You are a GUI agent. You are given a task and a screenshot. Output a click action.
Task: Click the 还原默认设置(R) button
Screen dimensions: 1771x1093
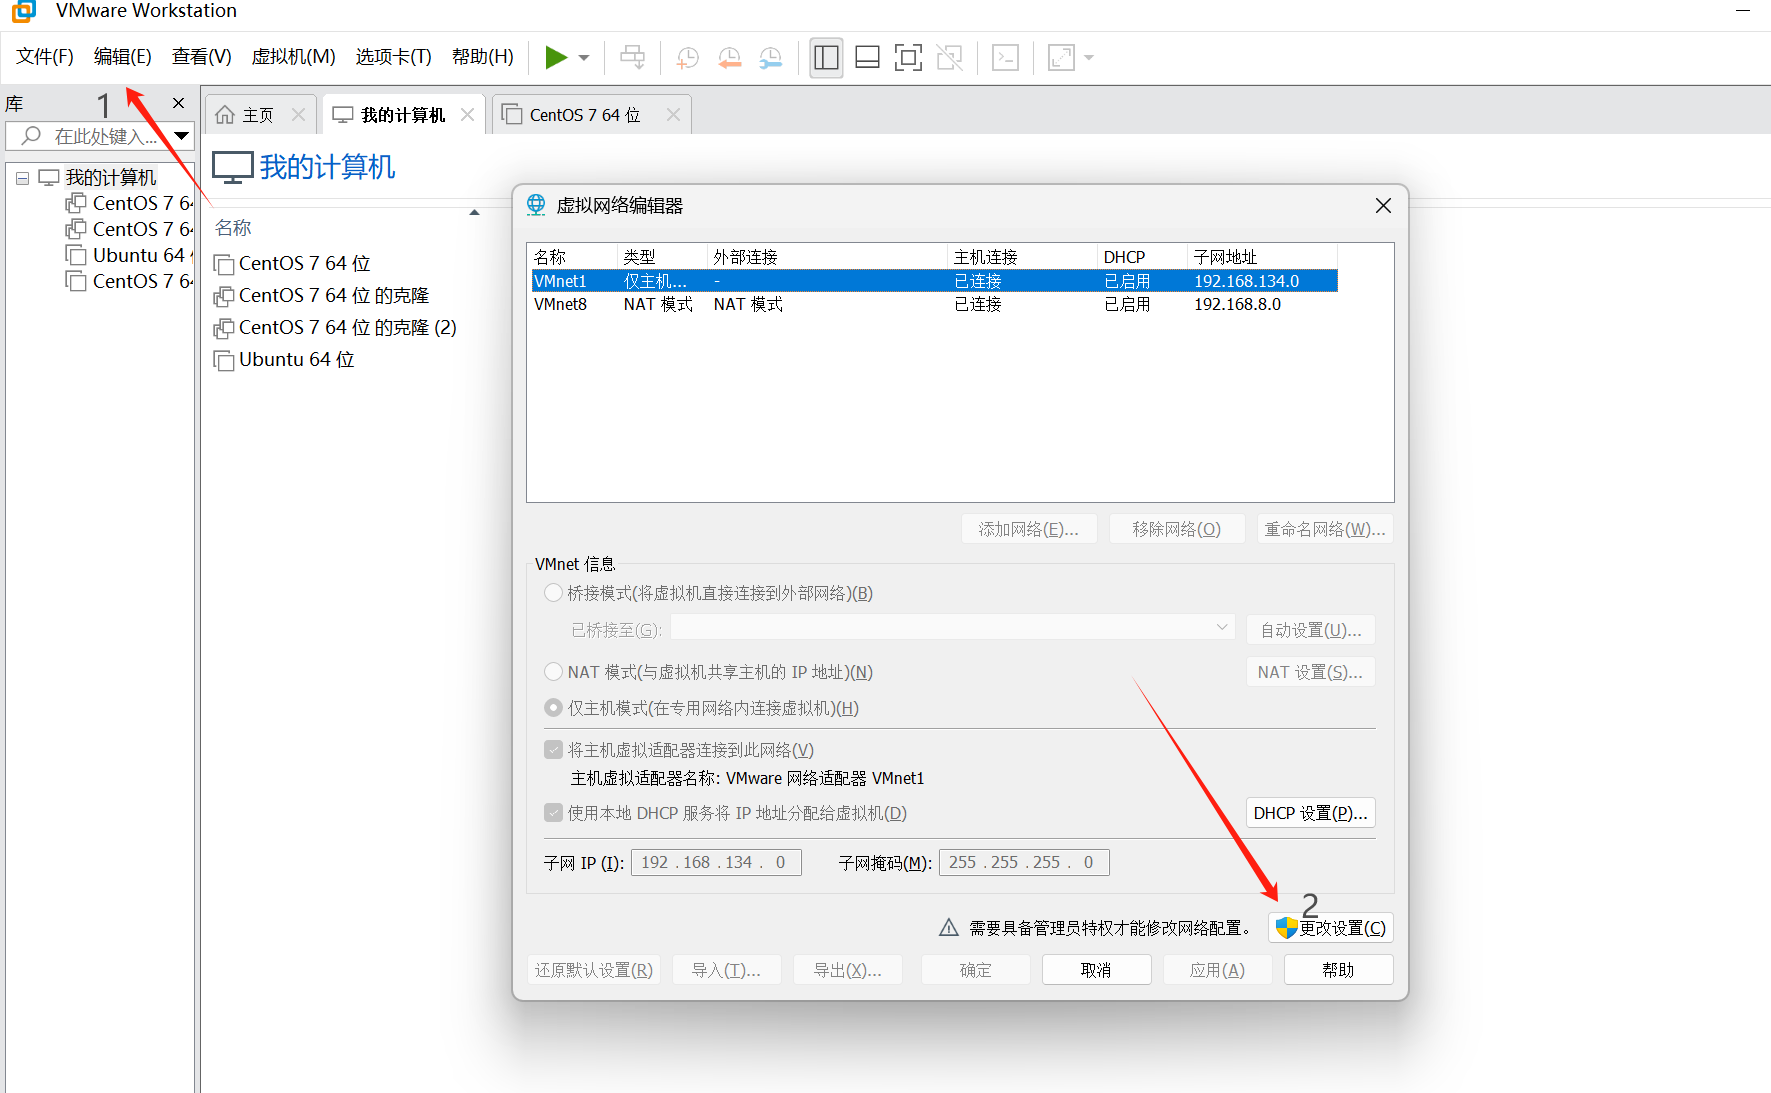pyautogui.click(x=594, y=970)
